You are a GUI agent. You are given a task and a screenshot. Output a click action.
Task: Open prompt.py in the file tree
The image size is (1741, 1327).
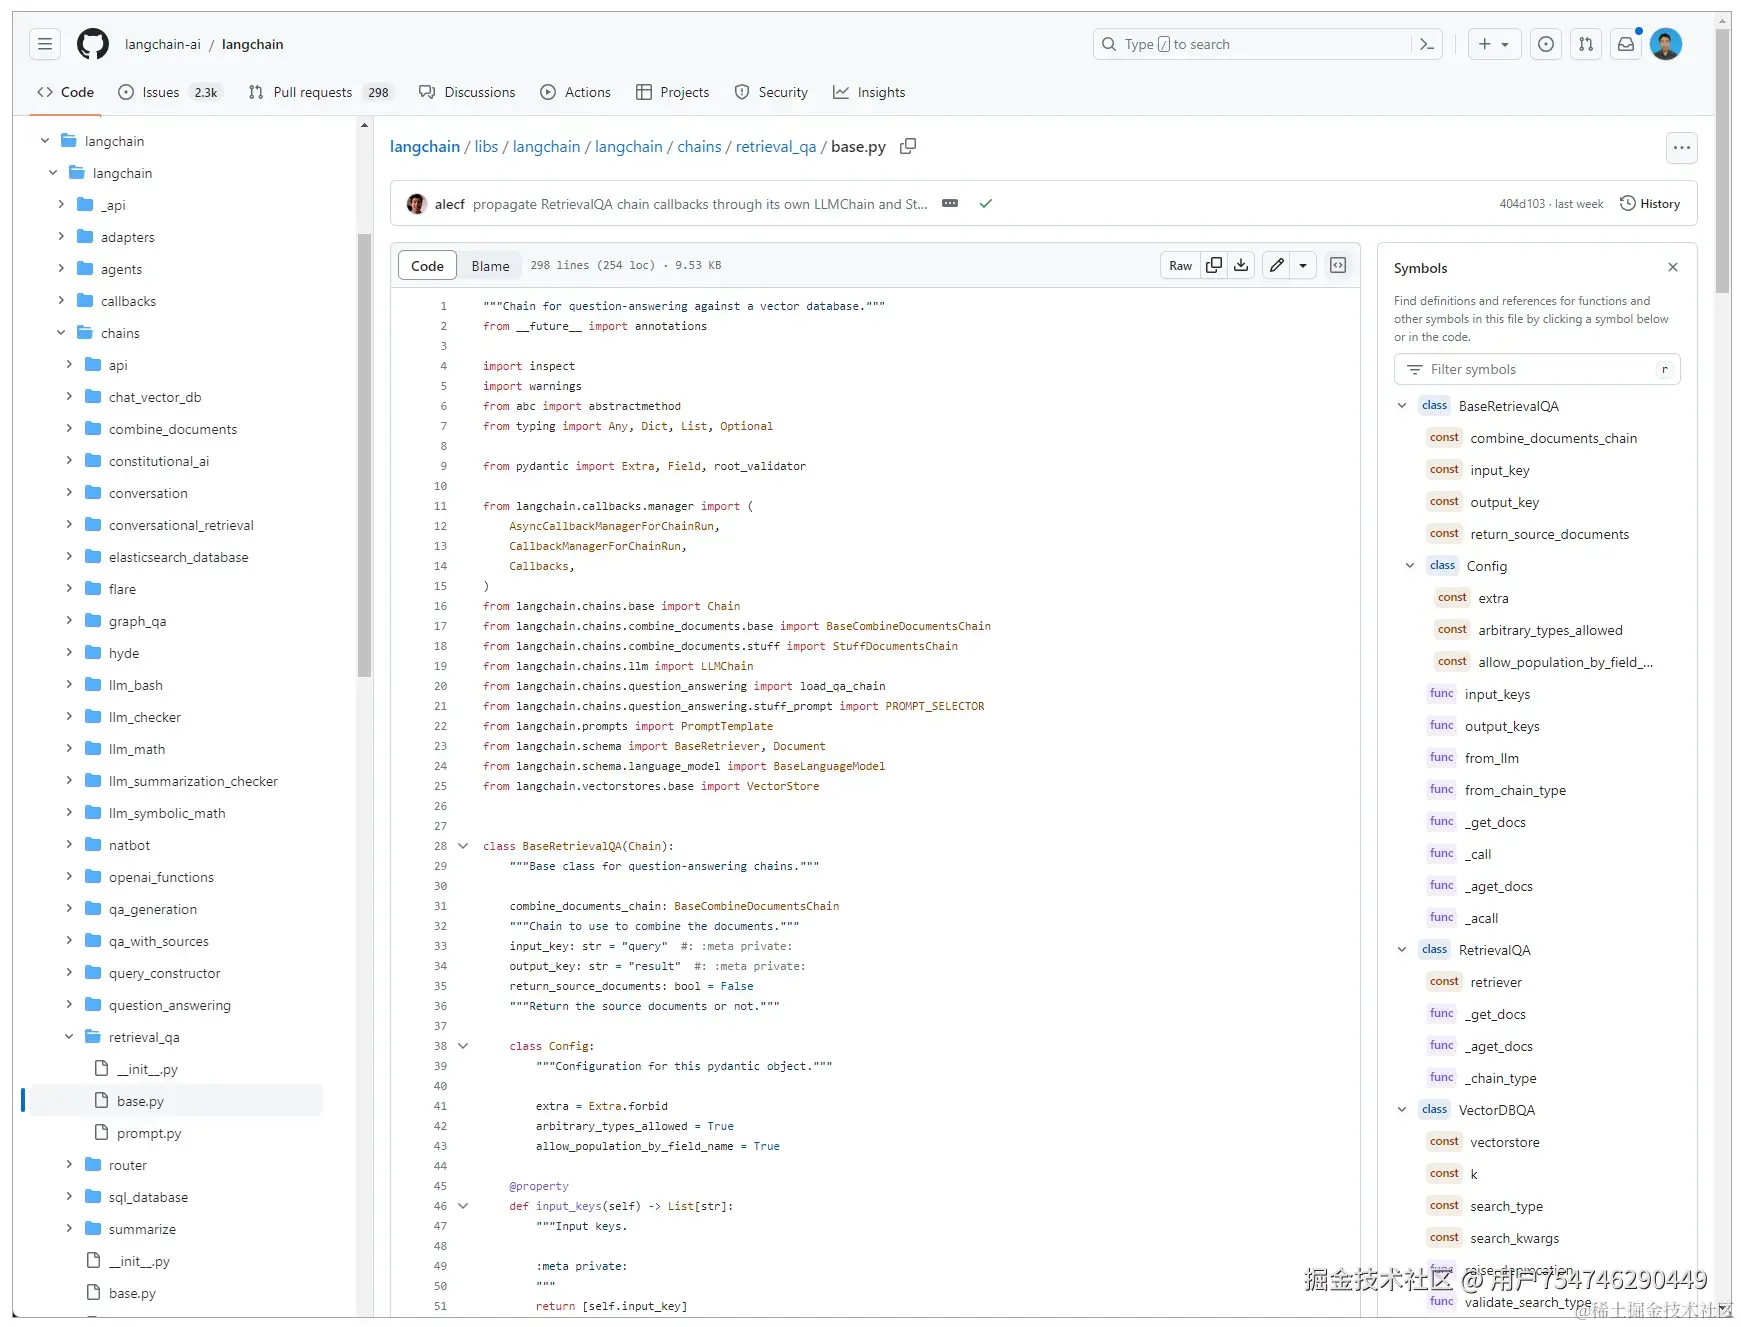(149, 1133)
